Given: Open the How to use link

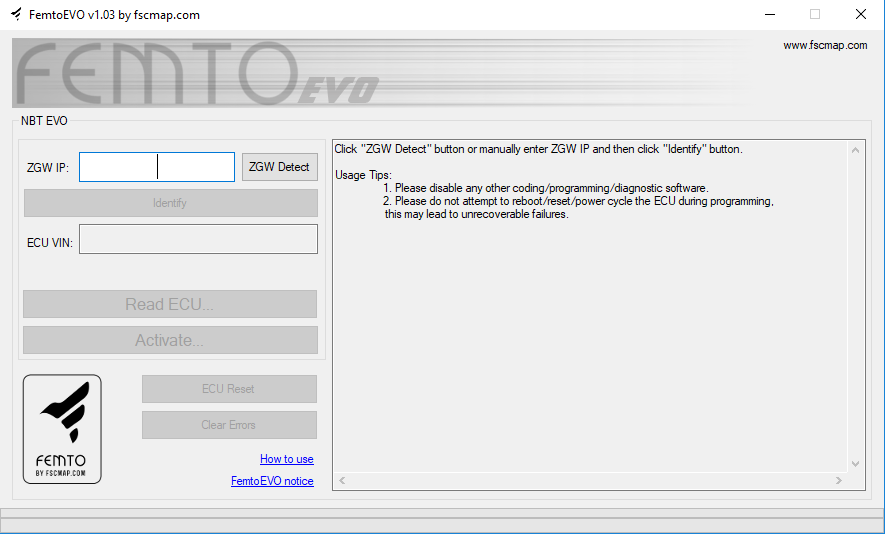Looking at the screenshot, I should (287, 459).
